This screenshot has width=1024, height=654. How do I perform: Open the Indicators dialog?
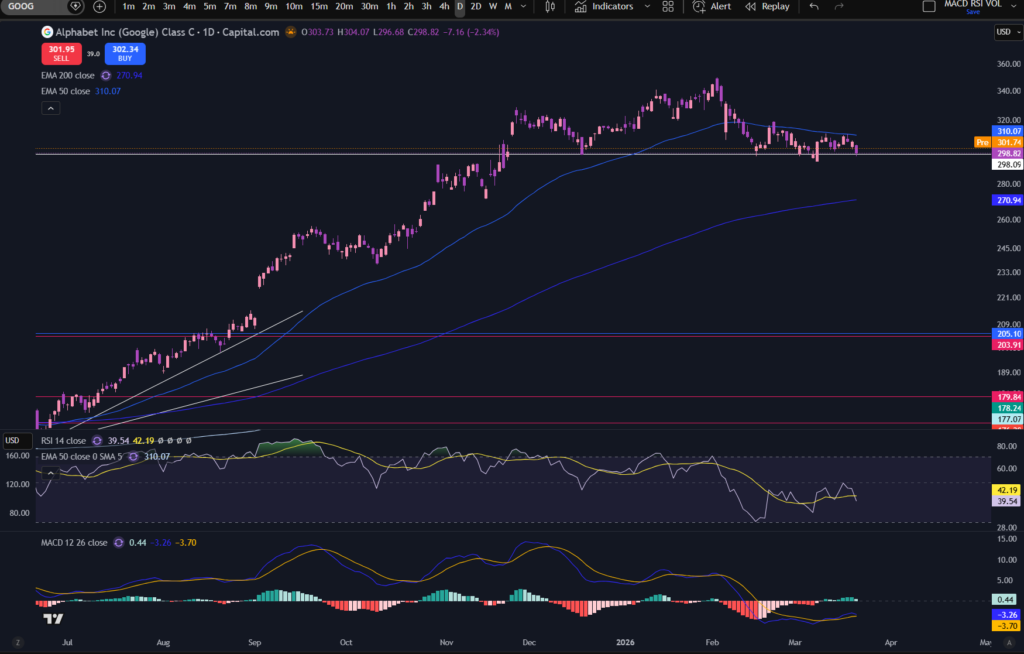(x=604, y=7)
